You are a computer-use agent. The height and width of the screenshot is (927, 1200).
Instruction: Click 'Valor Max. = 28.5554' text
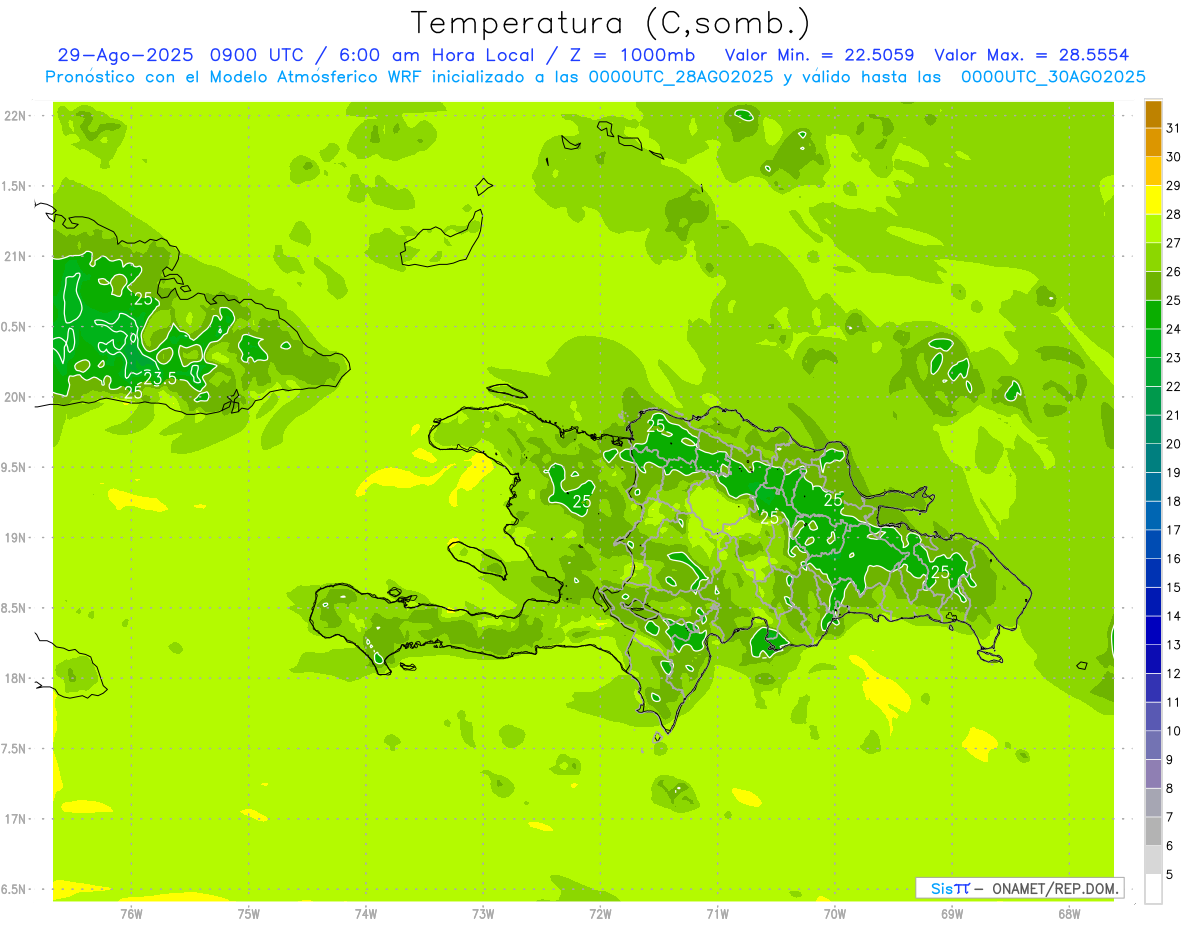pyautogui.click(x=1031, y=55)
